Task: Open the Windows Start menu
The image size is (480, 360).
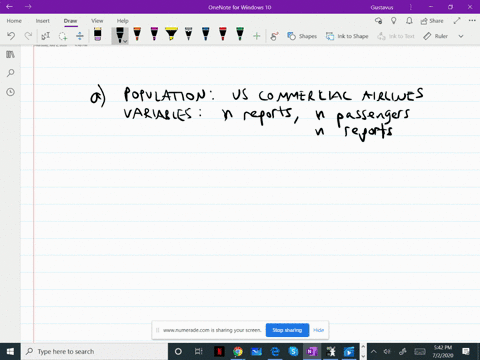Action: [10, 351]
